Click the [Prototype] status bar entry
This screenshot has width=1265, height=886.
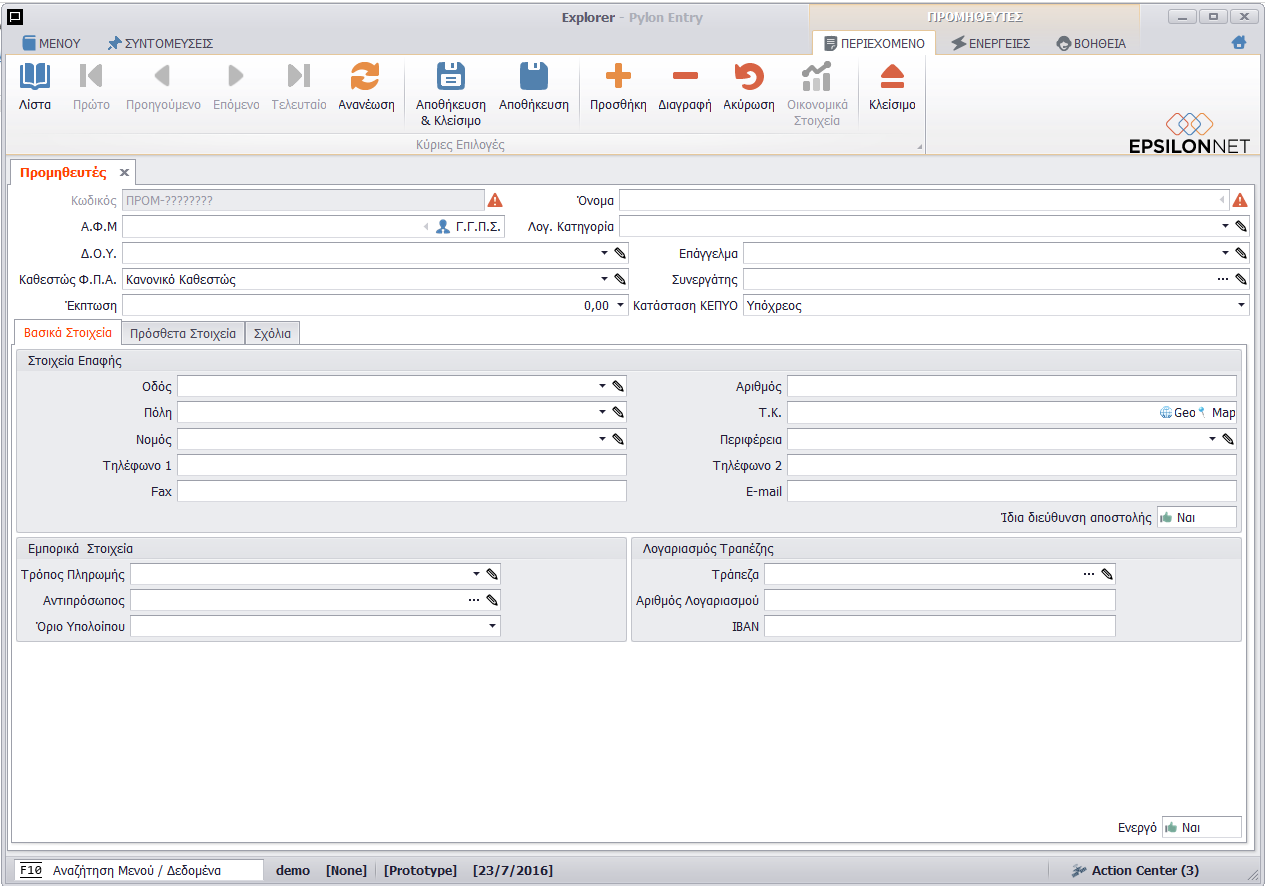420,870
